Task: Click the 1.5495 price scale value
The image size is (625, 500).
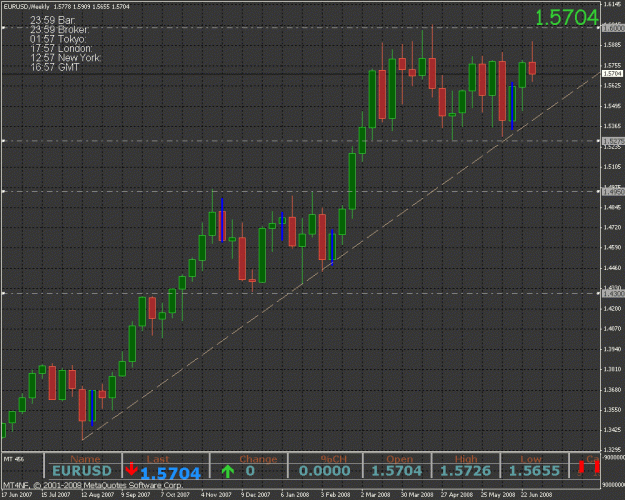Action: [x=612, y=106]
